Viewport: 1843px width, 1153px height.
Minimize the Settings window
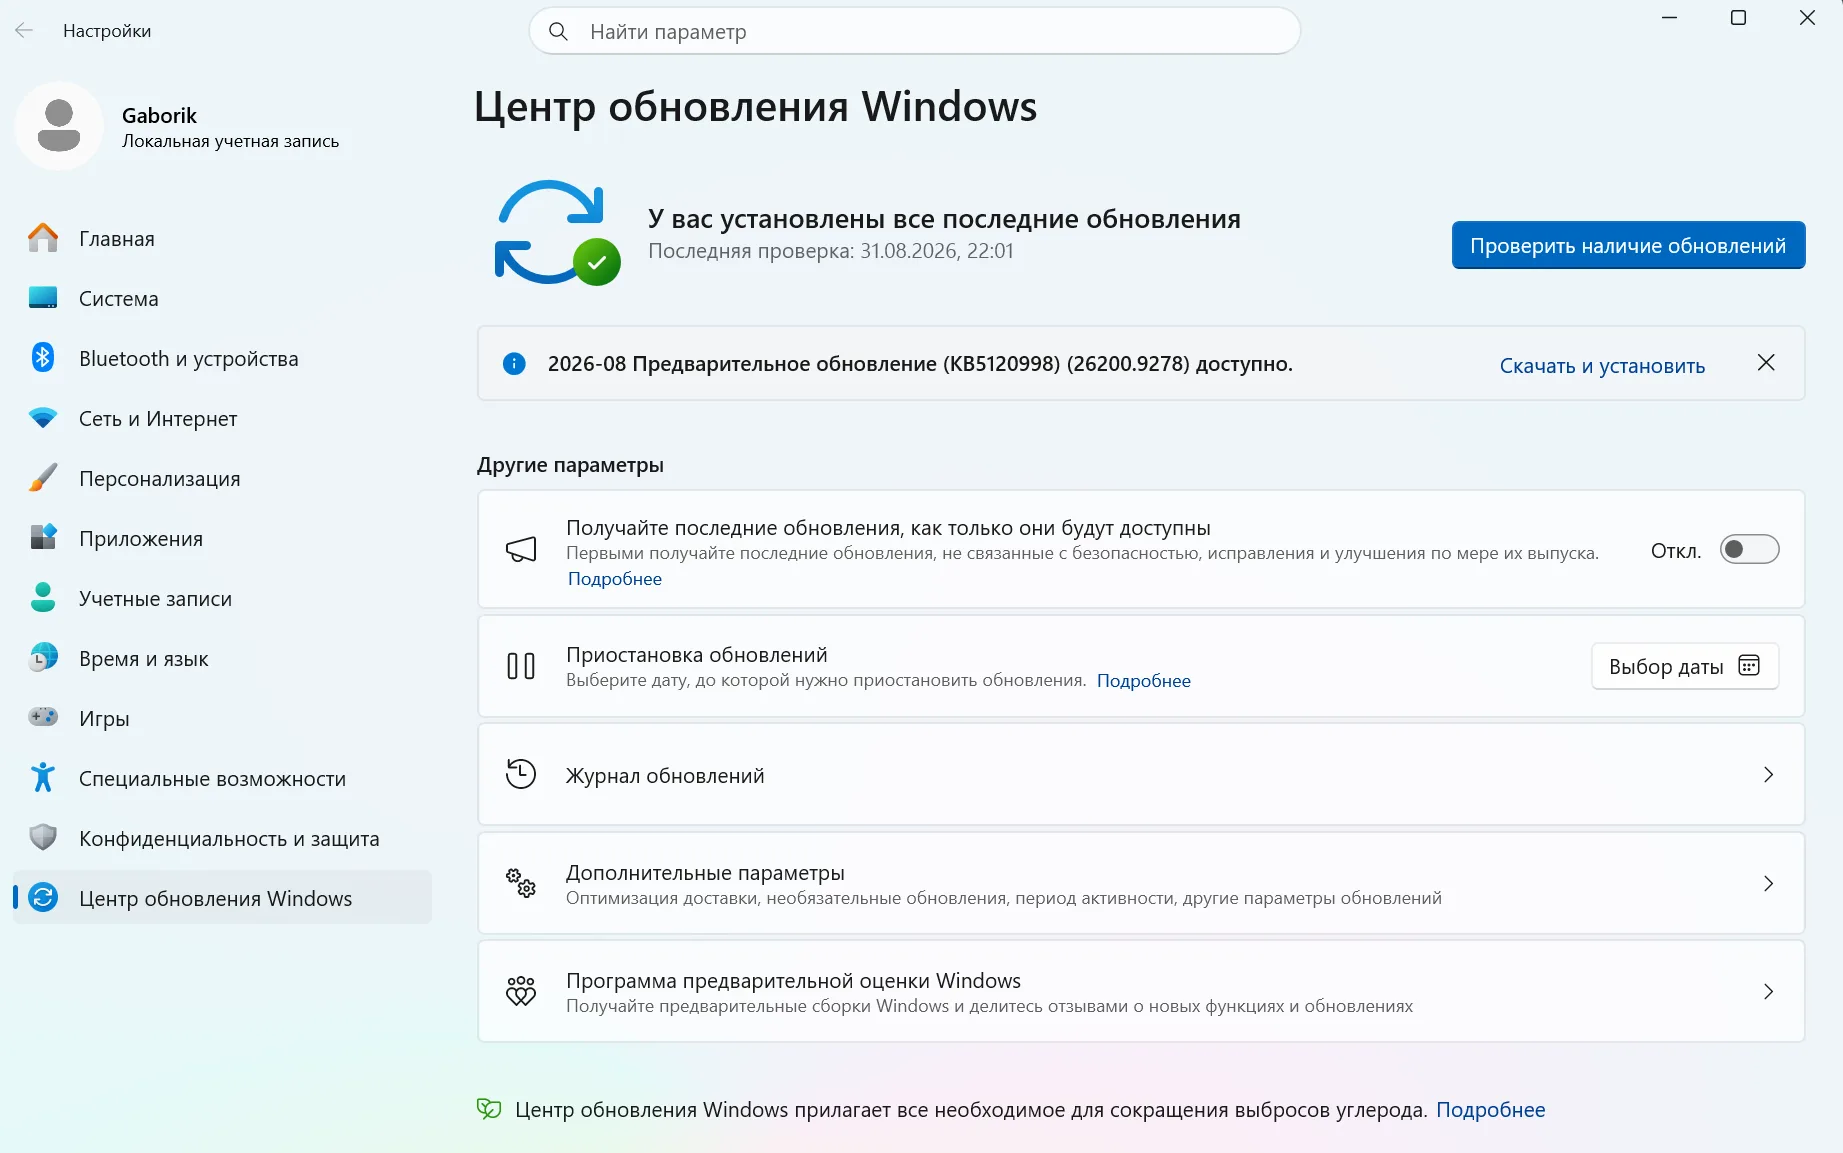[1669, 18]
